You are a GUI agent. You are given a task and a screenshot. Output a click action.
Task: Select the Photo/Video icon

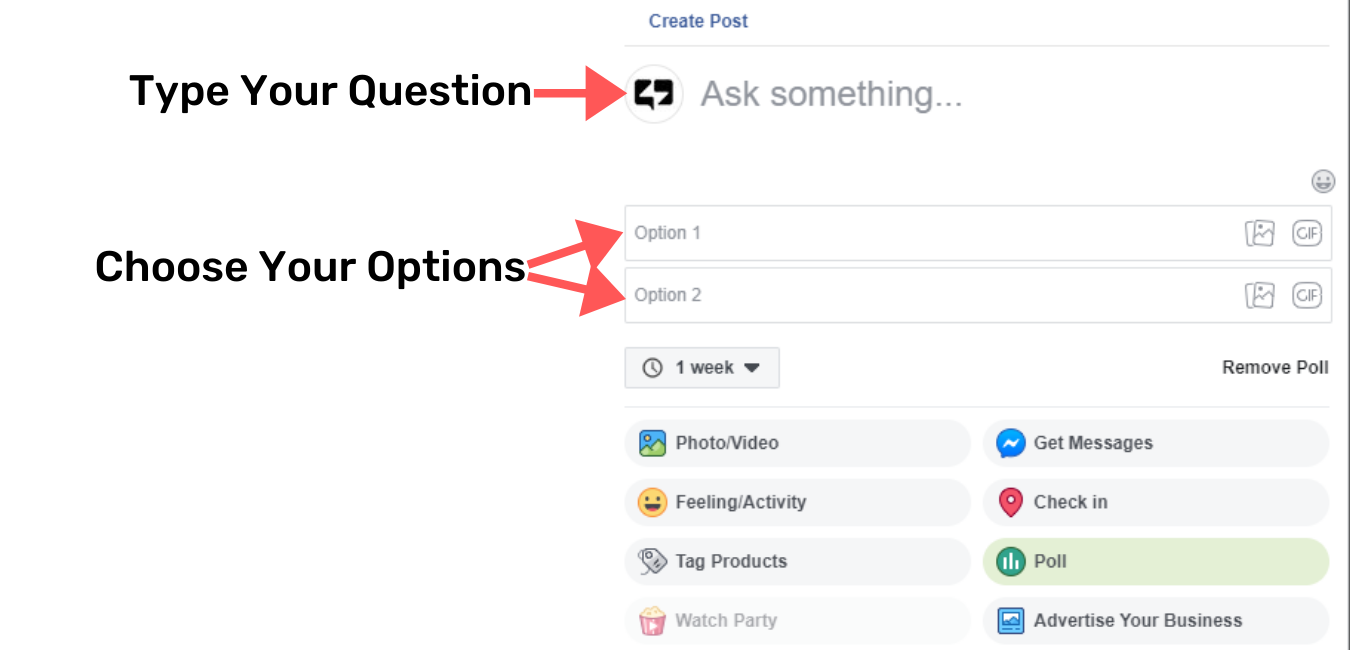point(652,443)
